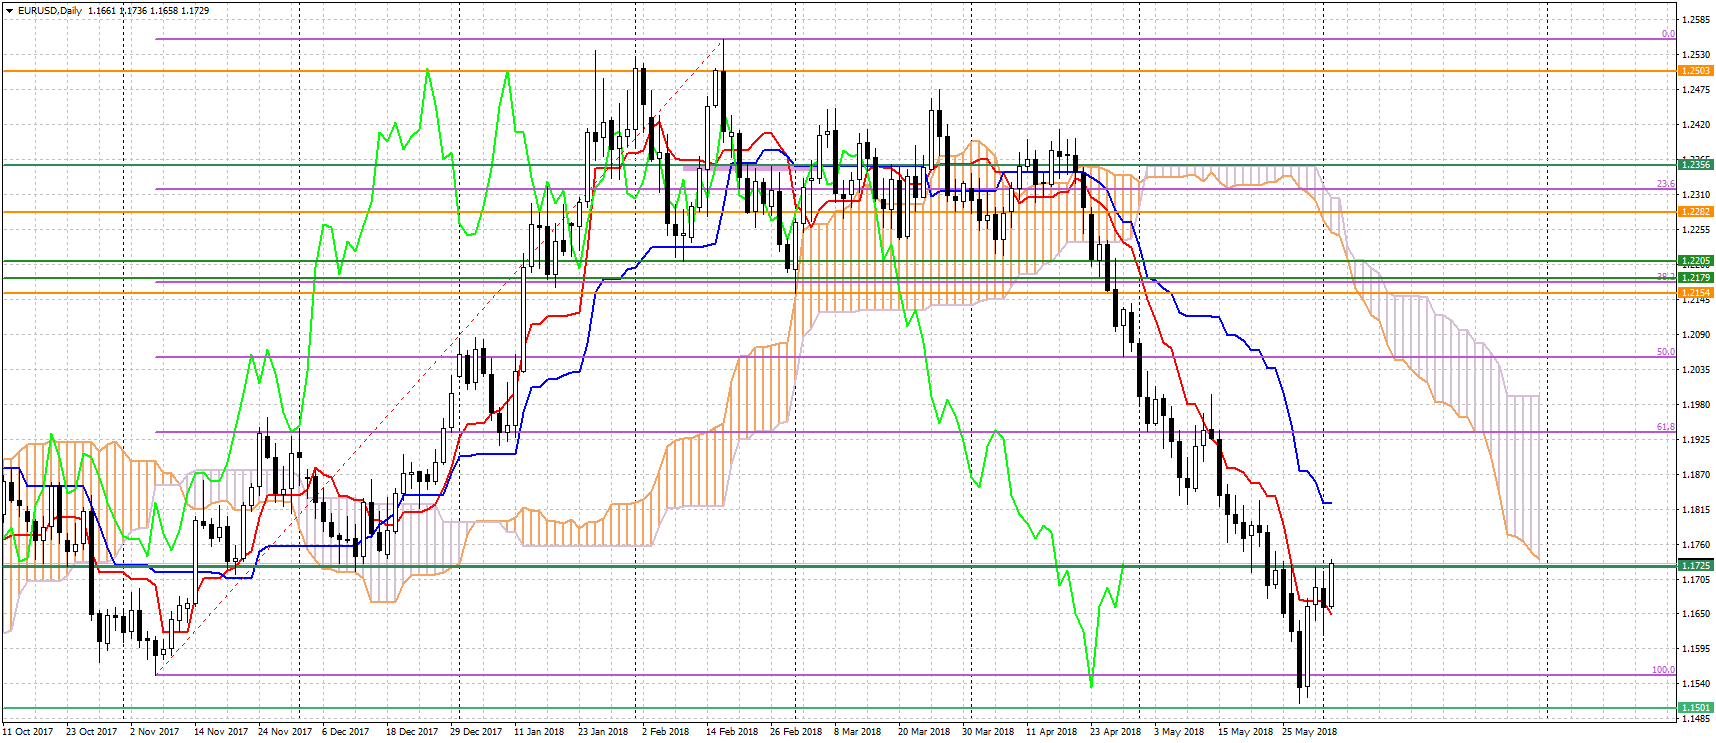Click the 1.1815 value on price axis
Screen dimensions: 1716x743
pyautogui.click(x=1695, y=510)
